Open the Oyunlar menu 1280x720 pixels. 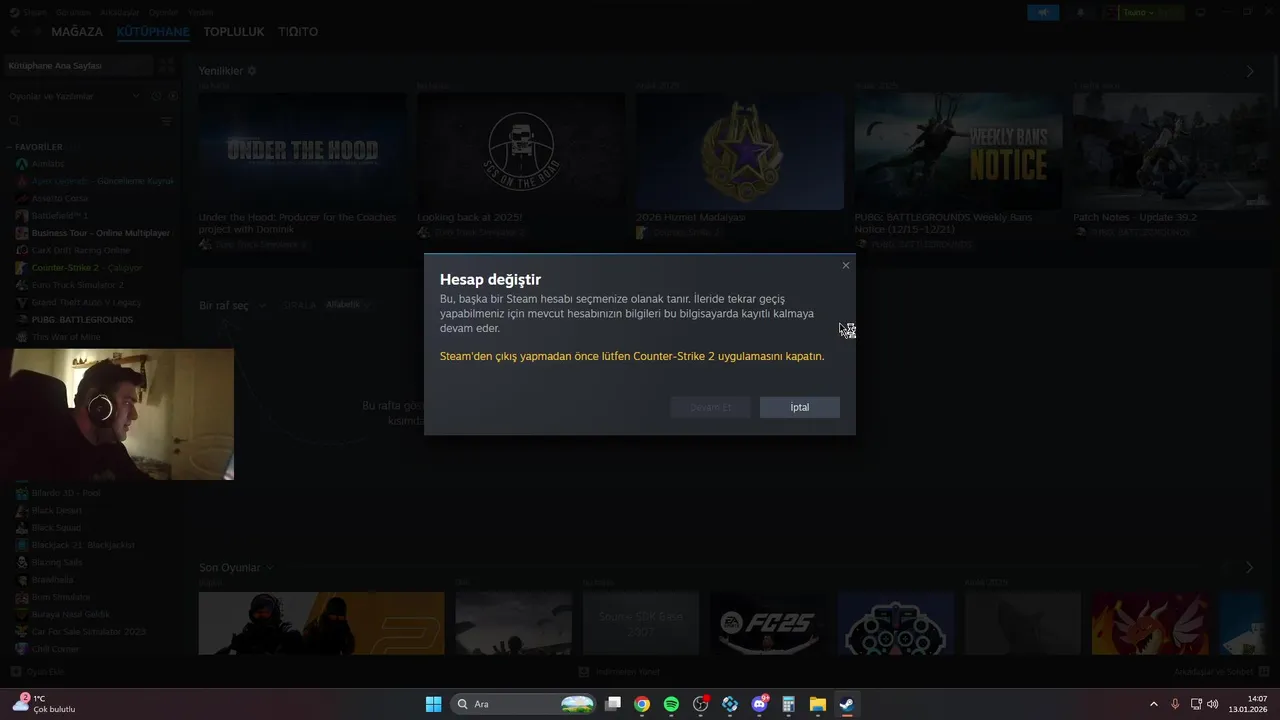point(163,12)
